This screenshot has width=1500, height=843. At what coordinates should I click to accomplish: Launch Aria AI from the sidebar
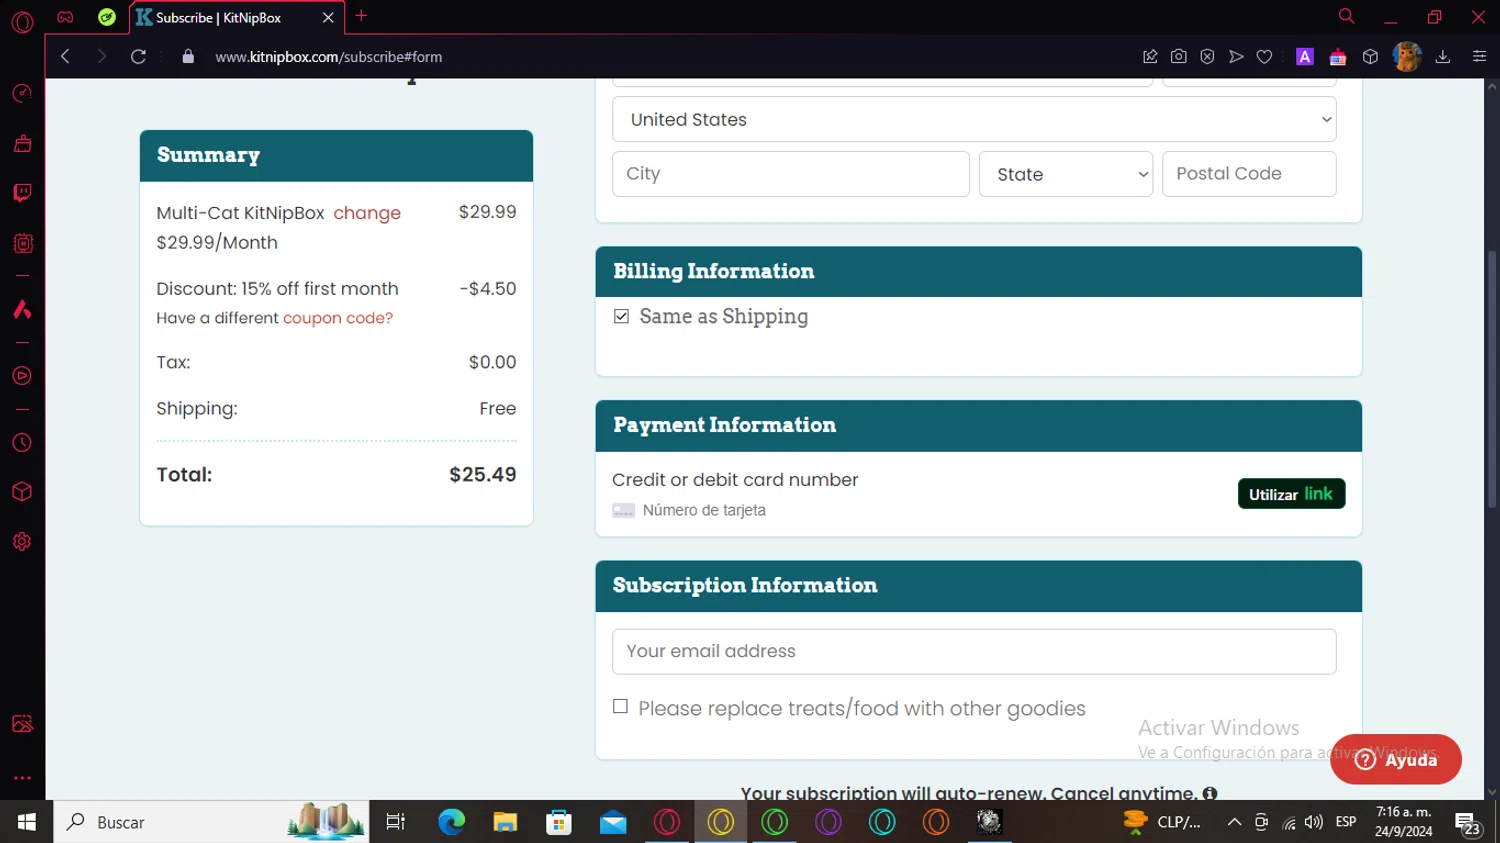[x=22, y=309]
